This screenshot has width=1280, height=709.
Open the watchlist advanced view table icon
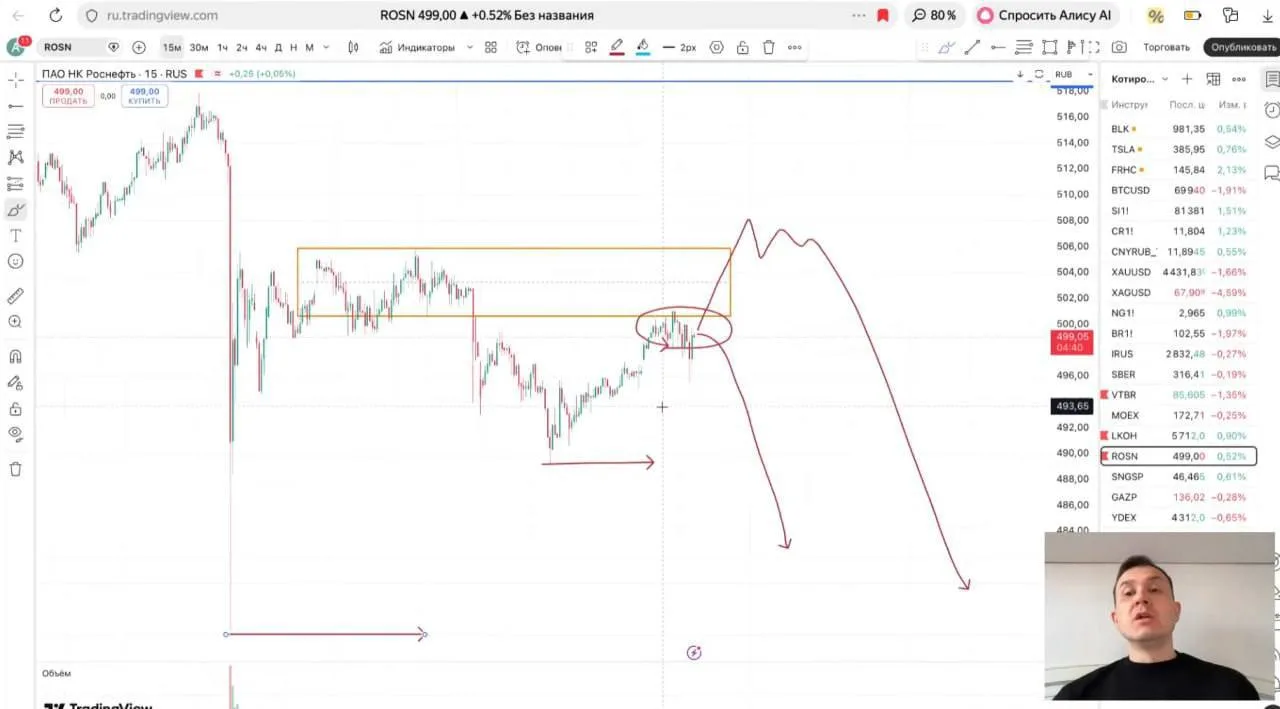pos(1213,79)
